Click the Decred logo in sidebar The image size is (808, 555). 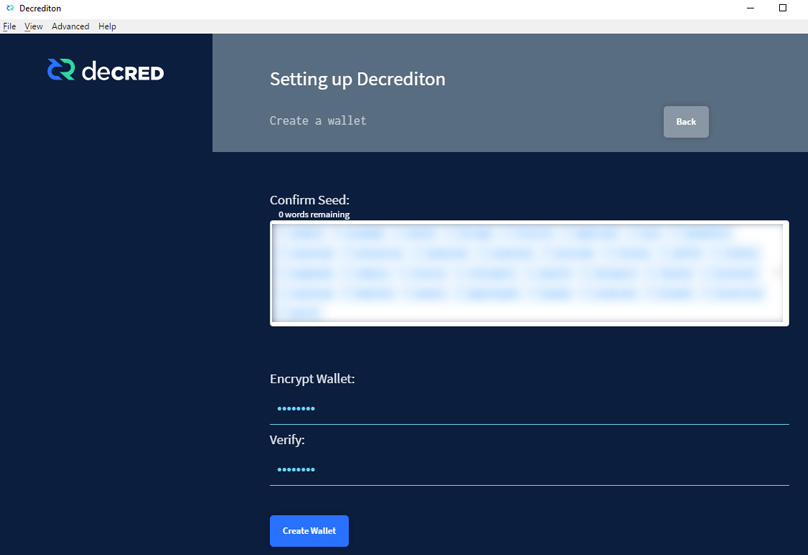[x=106, y=70]
